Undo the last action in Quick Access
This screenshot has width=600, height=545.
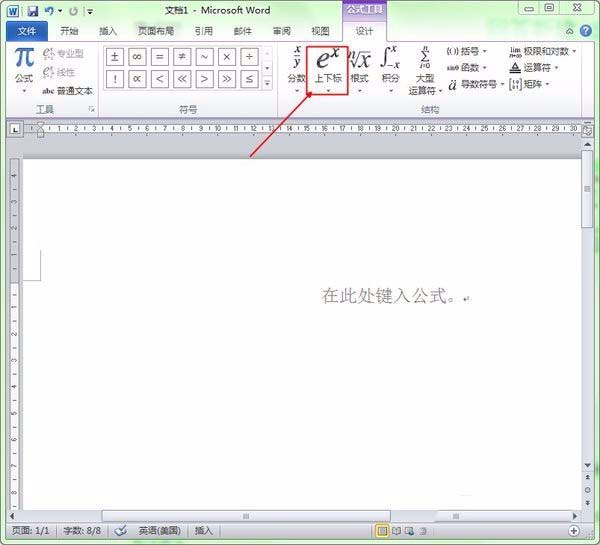tap(49, 11)
